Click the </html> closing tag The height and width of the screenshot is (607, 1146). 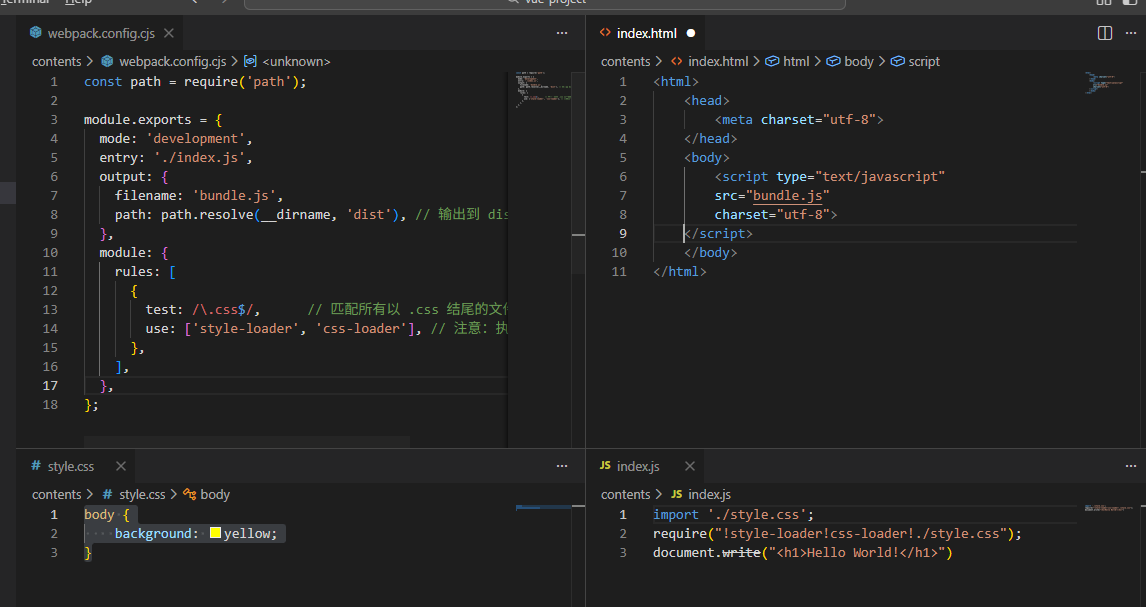pos(680,272)
